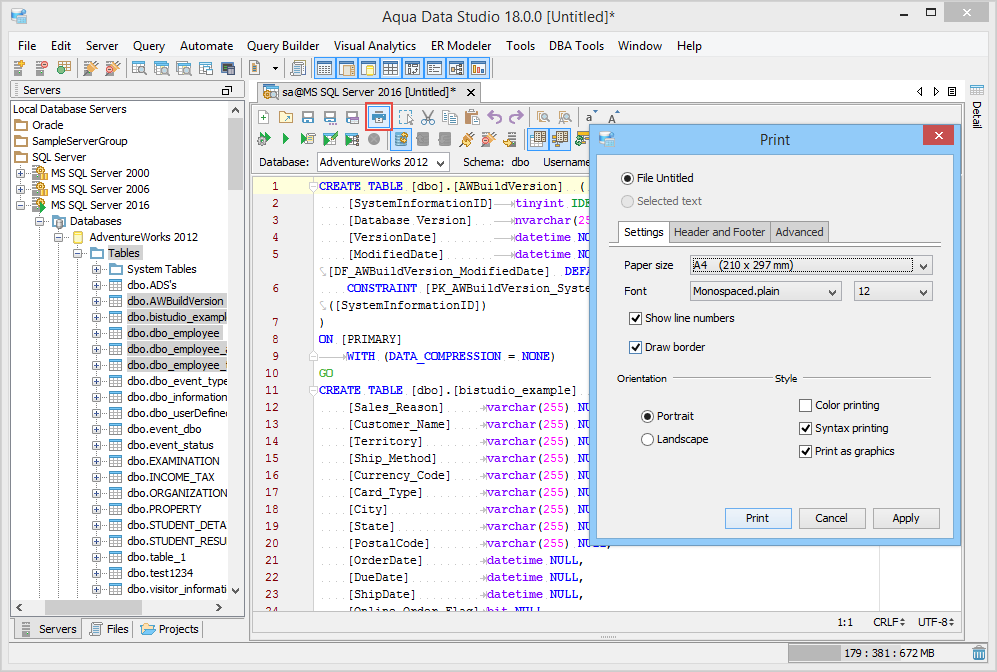Click the Redo arrow icon

(x=516, y=117)
